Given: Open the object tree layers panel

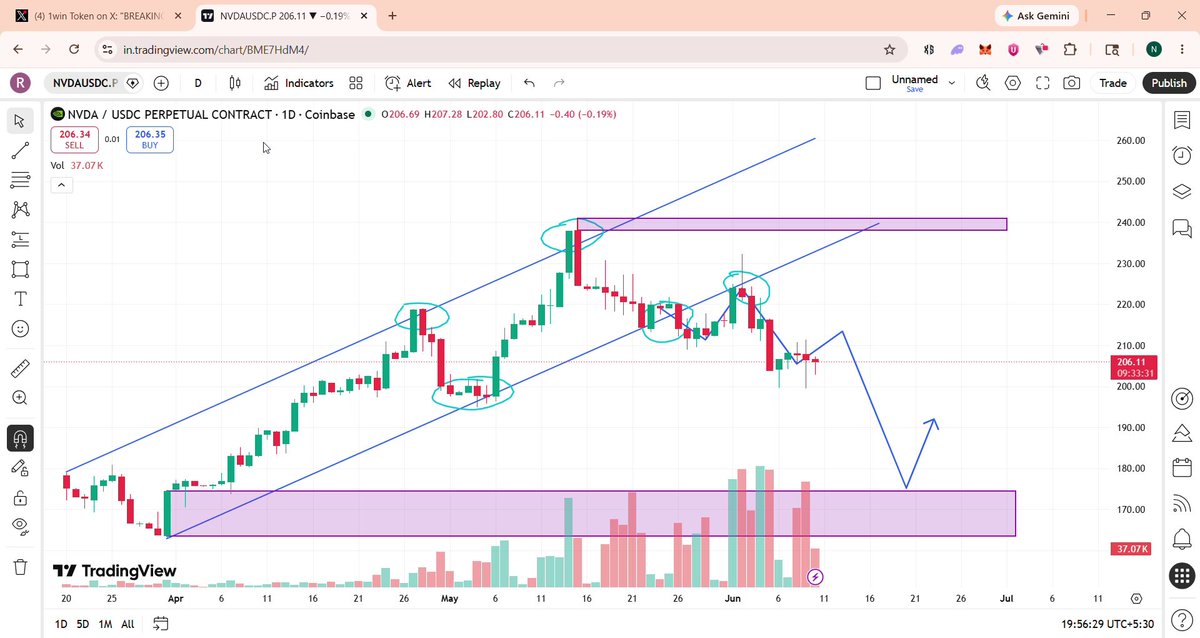Looking at the screenshot, I should pyautogui.click(x=1181, y=191).
